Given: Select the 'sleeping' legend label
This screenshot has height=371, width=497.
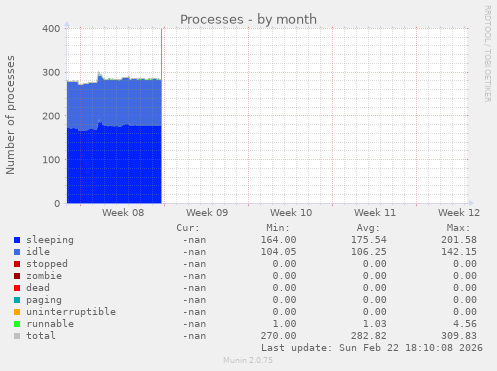Looking at the screenshot, I should (x=50, y=240).
